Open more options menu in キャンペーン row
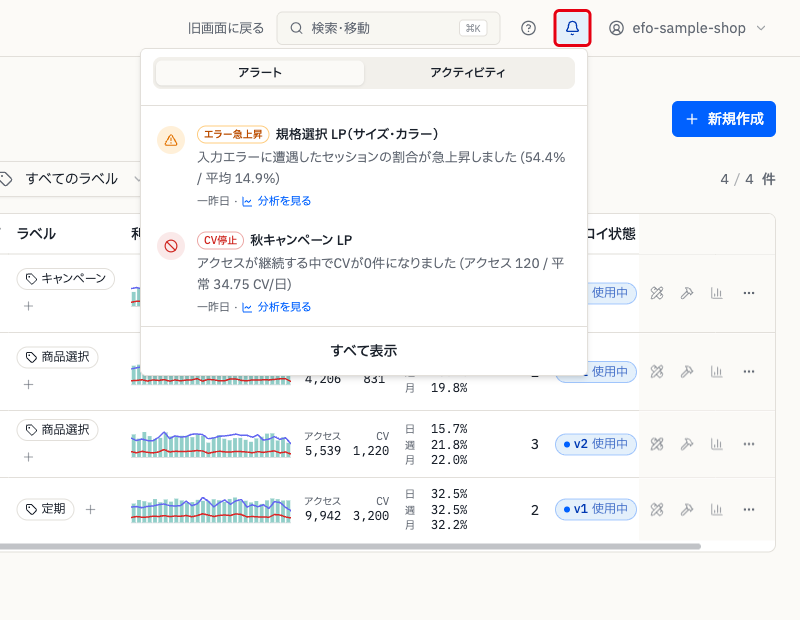This screenshot has width=800, height=620. click(x=748, y=293)
